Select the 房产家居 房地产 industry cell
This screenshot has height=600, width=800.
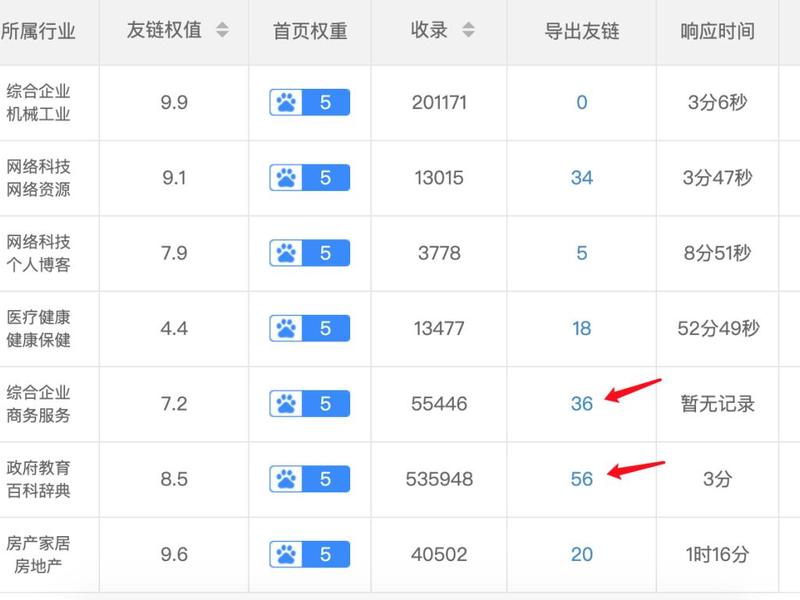point(38,554)
